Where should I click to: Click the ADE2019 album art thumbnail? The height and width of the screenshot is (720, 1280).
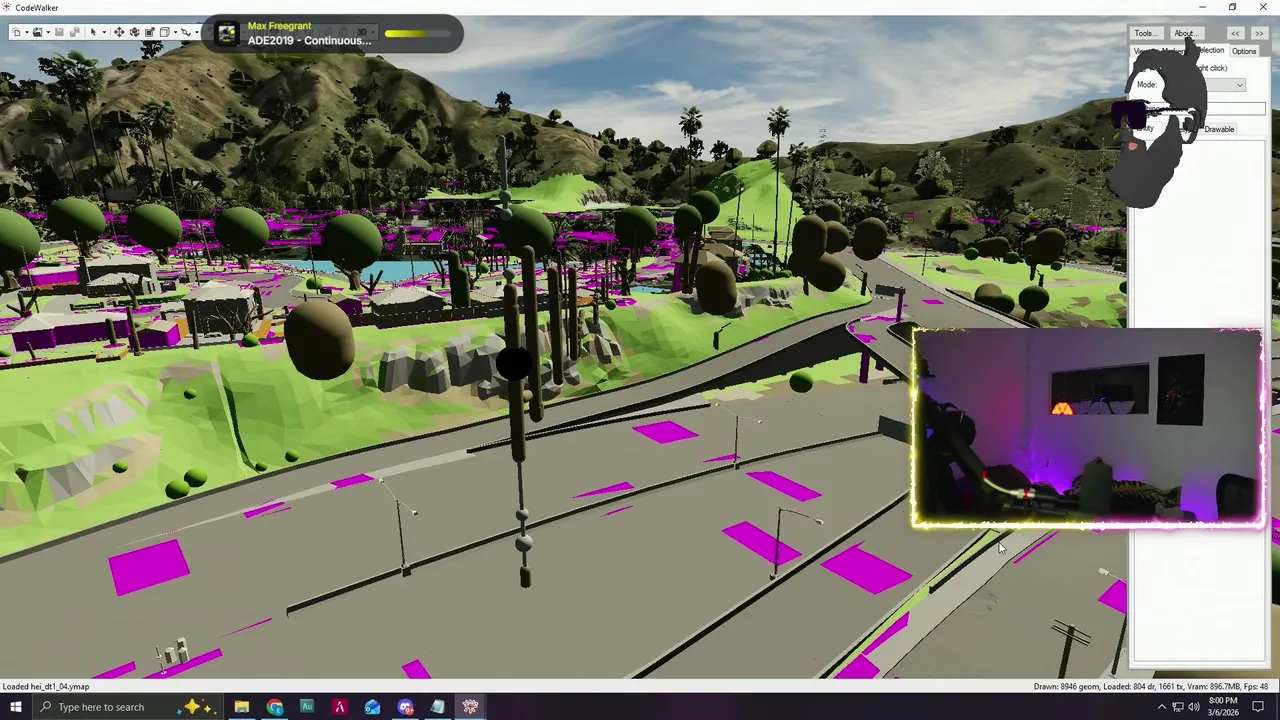(x=227, y=33)
